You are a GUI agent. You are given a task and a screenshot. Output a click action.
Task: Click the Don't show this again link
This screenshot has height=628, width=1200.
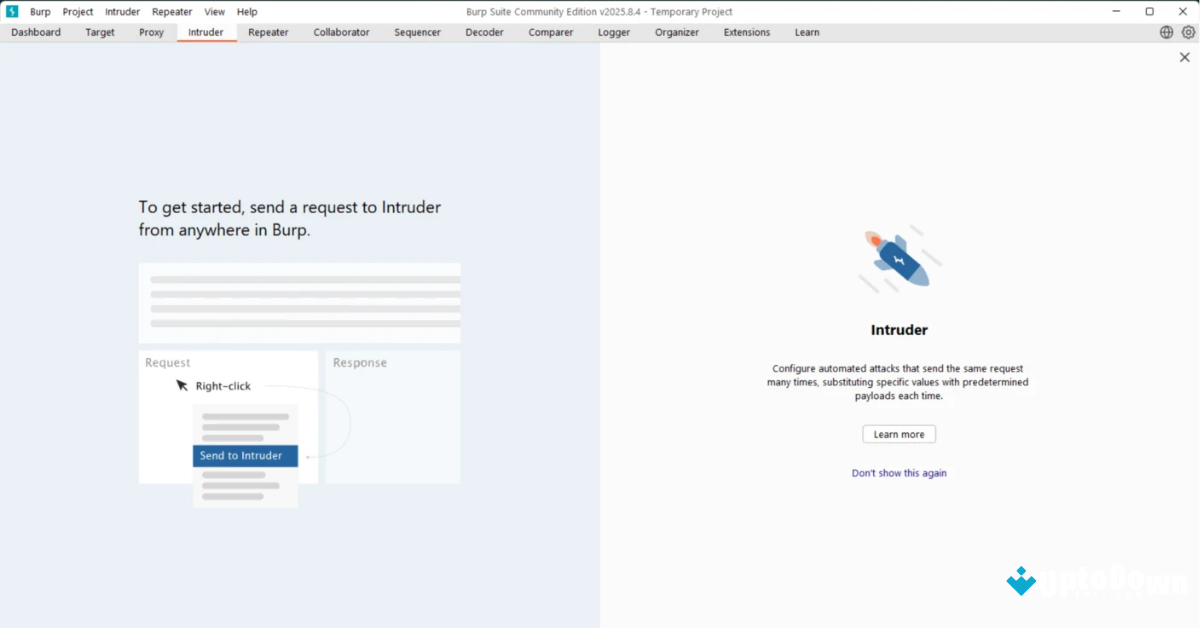click(899, 472)
